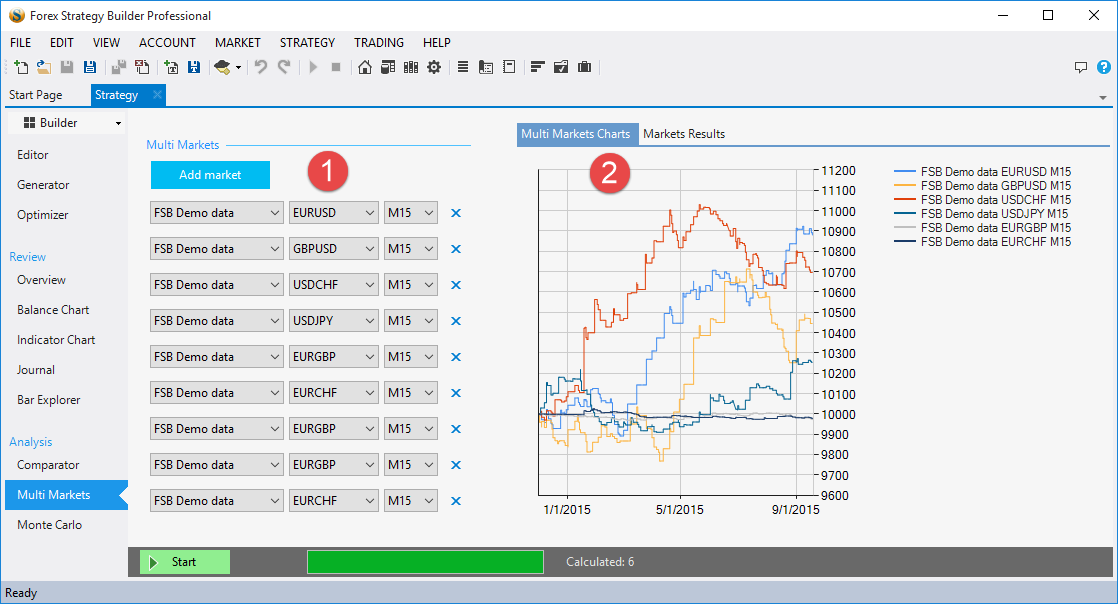Open help with the blue question mark
This screenshot has width=1118, height=604.
pos(1104,67)
